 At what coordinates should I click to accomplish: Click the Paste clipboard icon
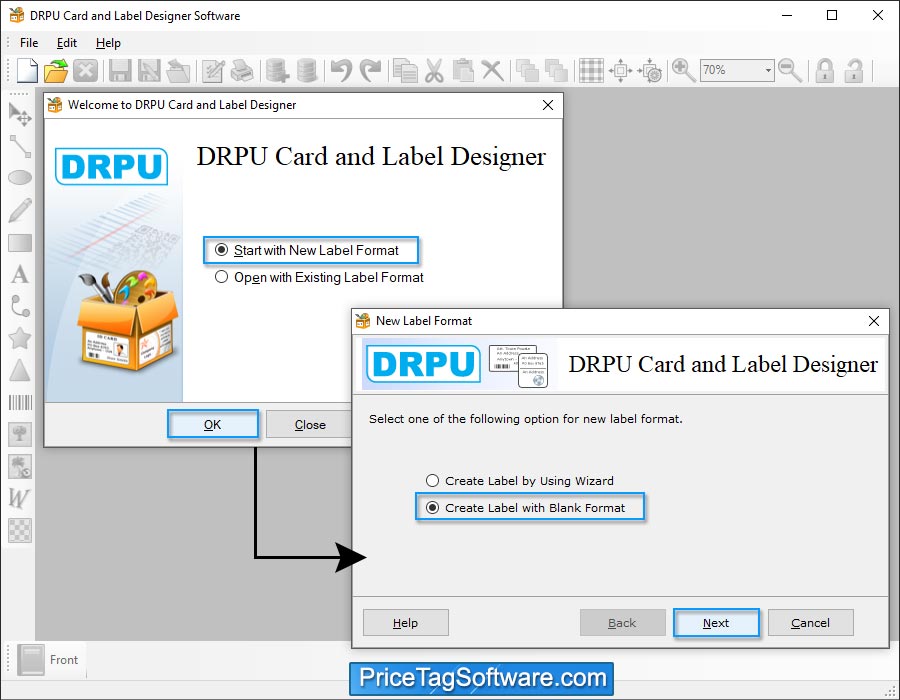(x=463, y=71)
